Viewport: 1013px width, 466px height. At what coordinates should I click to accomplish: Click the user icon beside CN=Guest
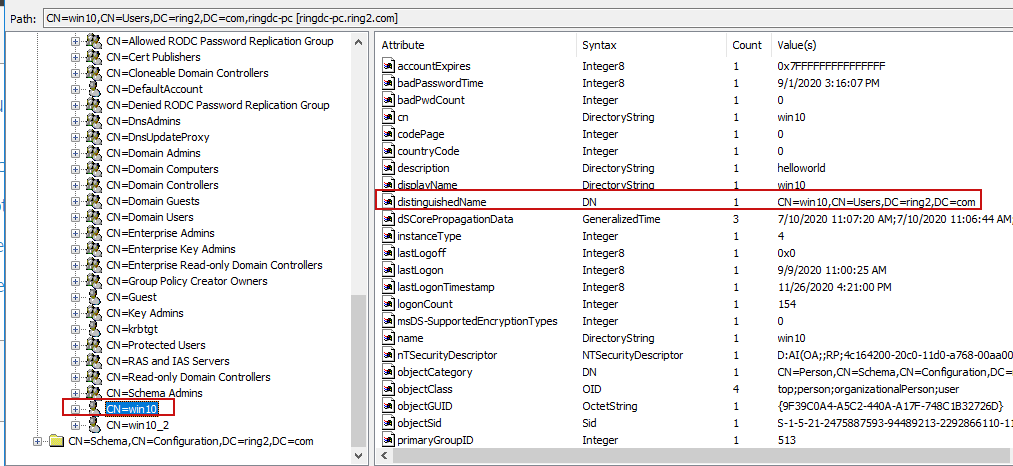pos(93,297)
